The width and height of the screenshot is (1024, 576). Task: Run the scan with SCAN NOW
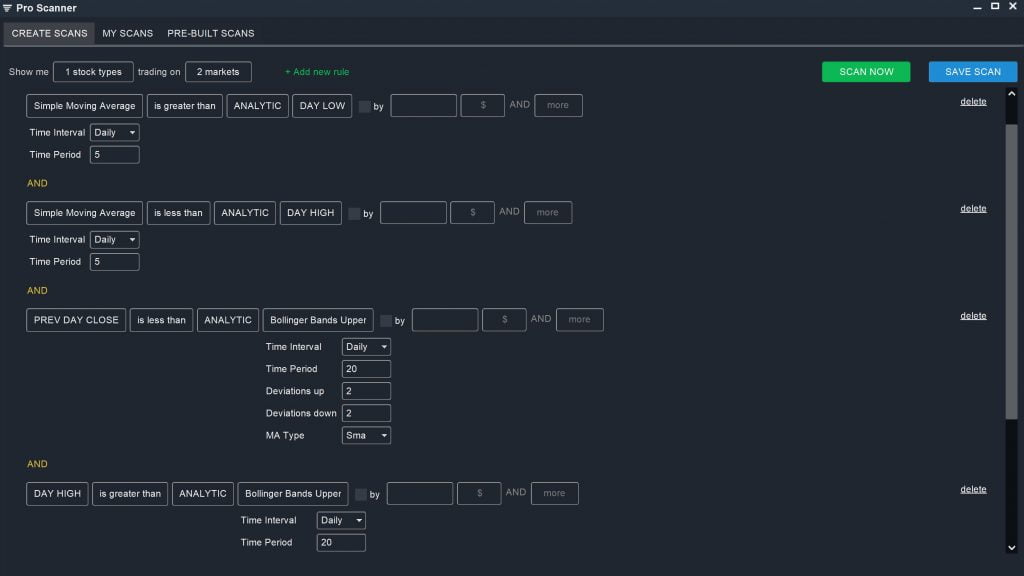(866, 72)
